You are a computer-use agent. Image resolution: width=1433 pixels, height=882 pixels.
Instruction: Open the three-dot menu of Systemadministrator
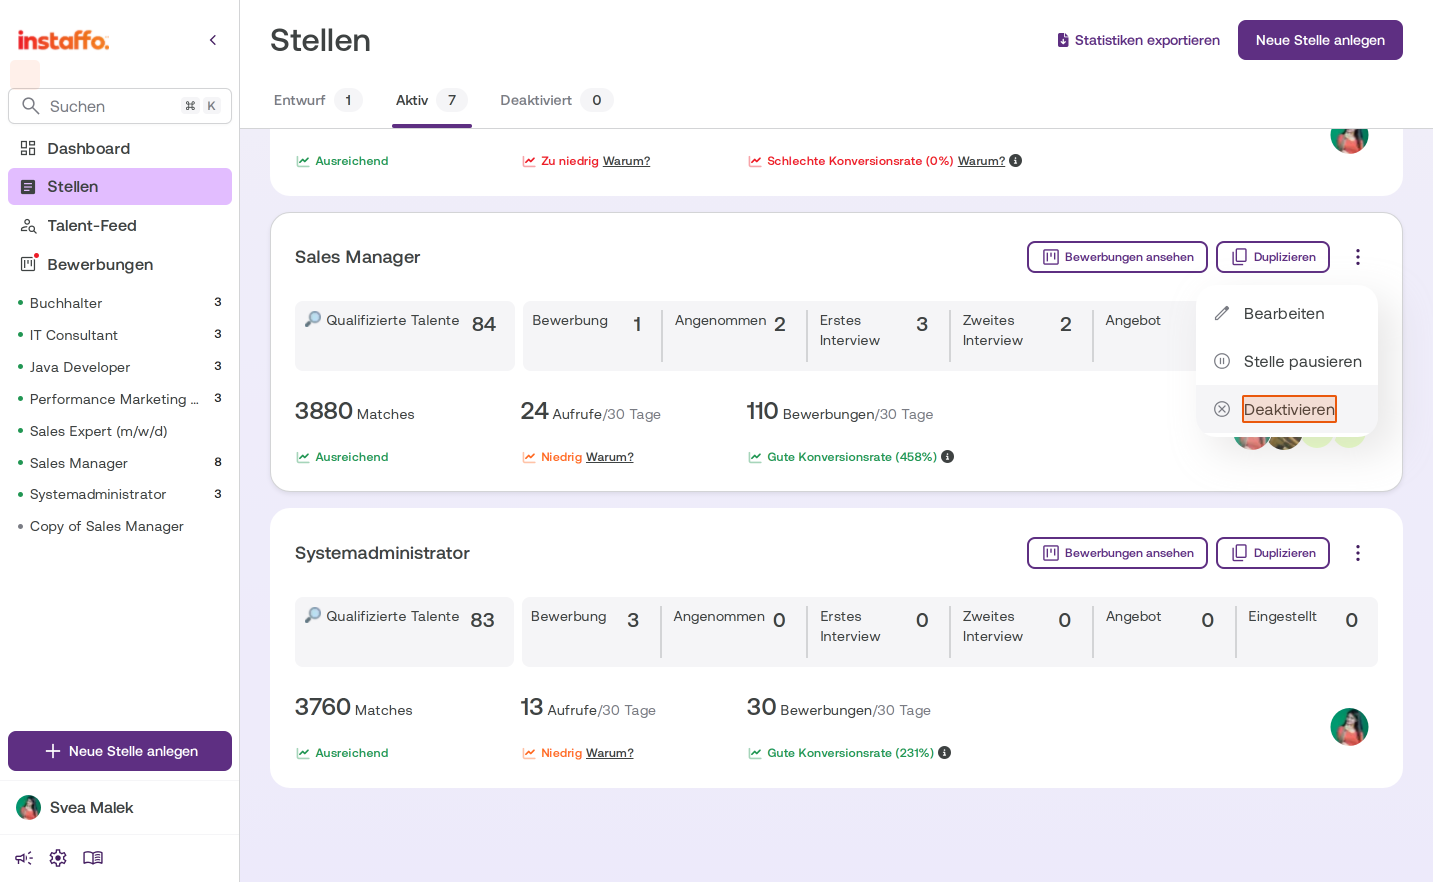[1358, 553]
